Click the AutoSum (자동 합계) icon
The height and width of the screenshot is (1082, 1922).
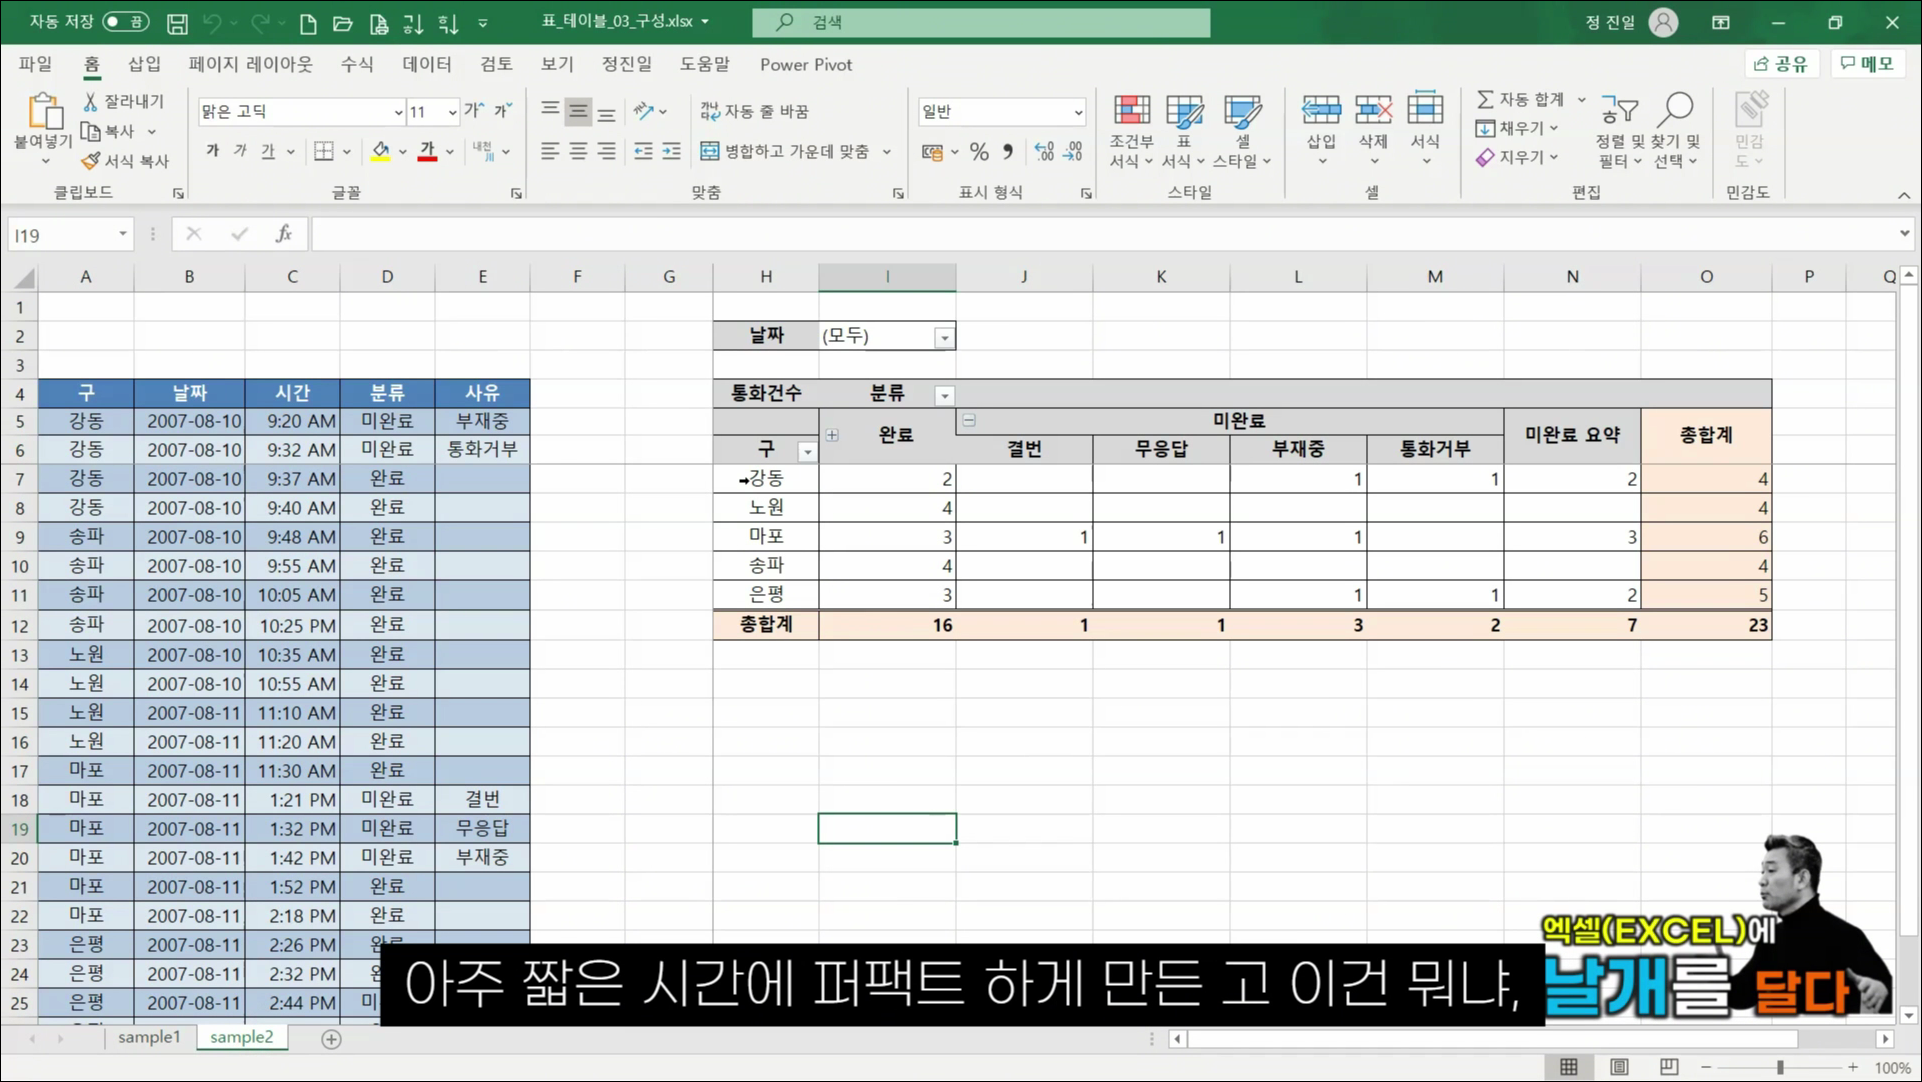pyautogui.click(x=1523, y=98)
